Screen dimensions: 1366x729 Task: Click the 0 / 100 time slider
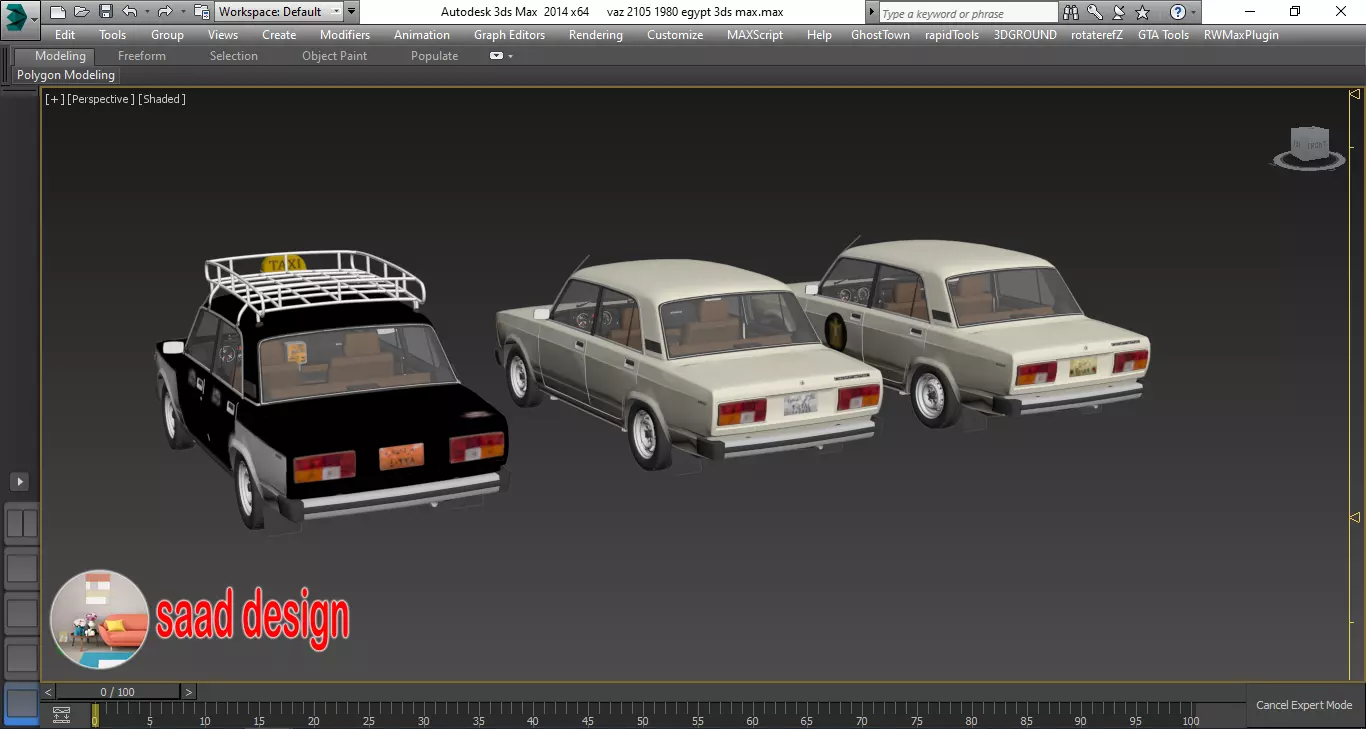(x=118, y=692)
